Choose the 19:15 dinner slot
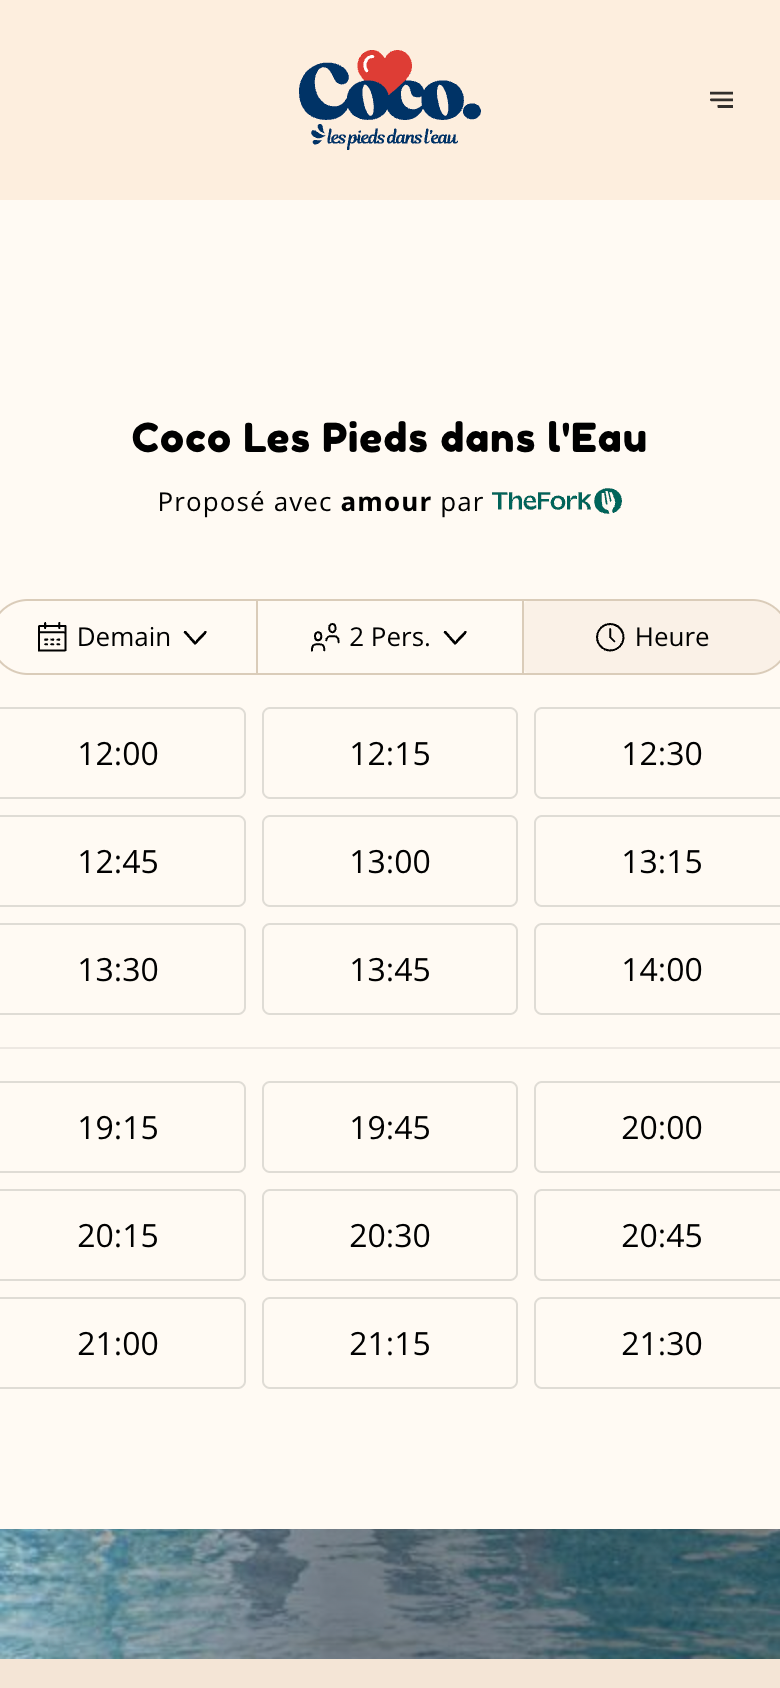 tap(118, 1127)
